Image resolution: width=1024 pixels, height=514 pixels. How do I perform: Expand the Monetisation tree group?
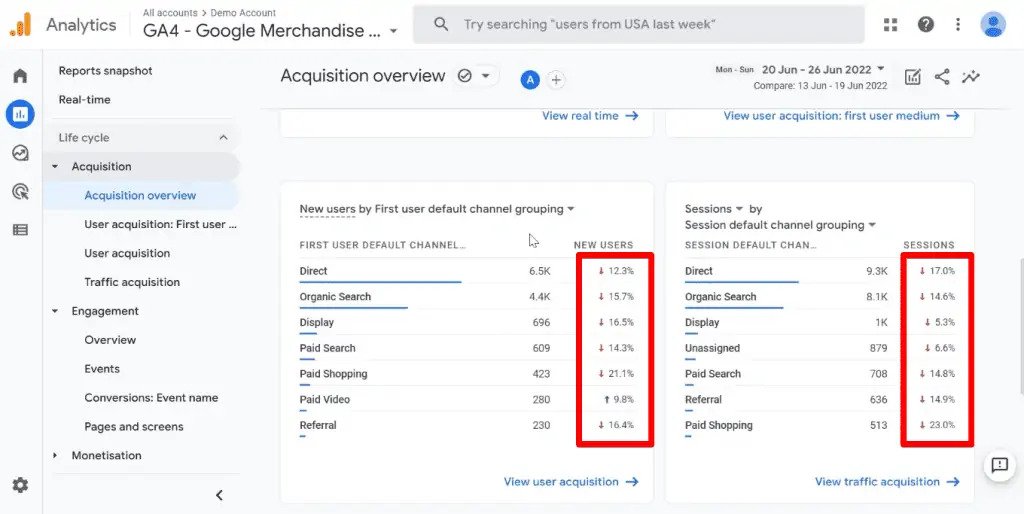click(55, 456)
